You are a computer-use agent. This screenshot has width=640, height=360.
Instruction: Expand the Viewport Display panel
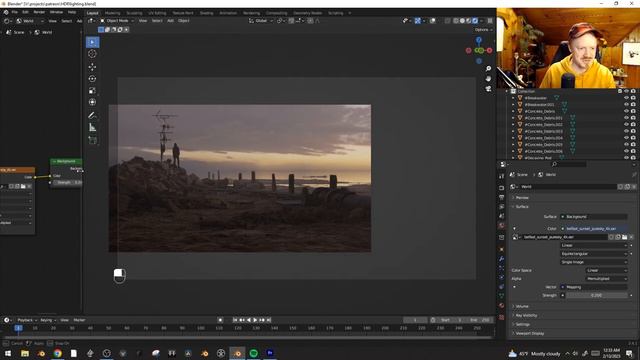[x=529, y=333]
